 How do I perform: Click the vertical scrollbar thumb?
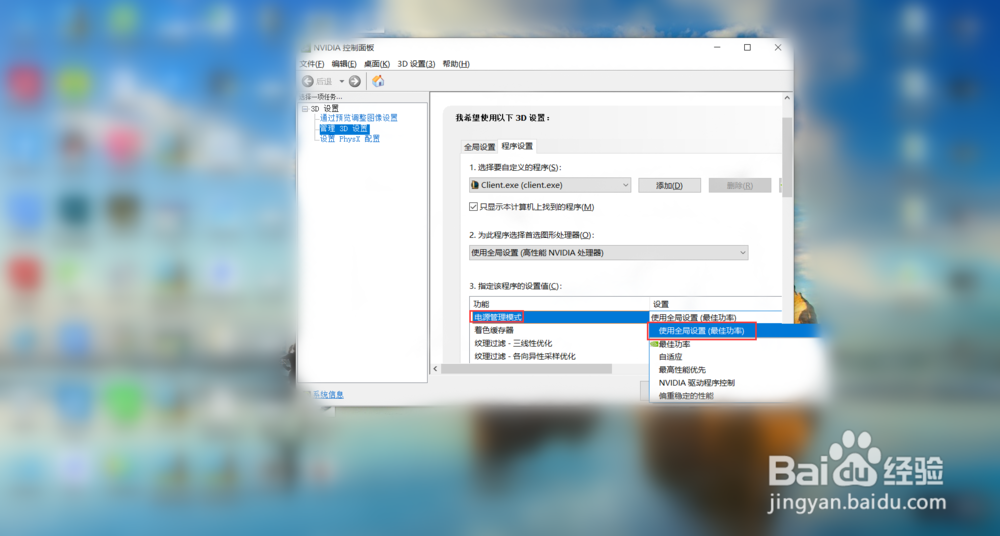coord(787,158)
